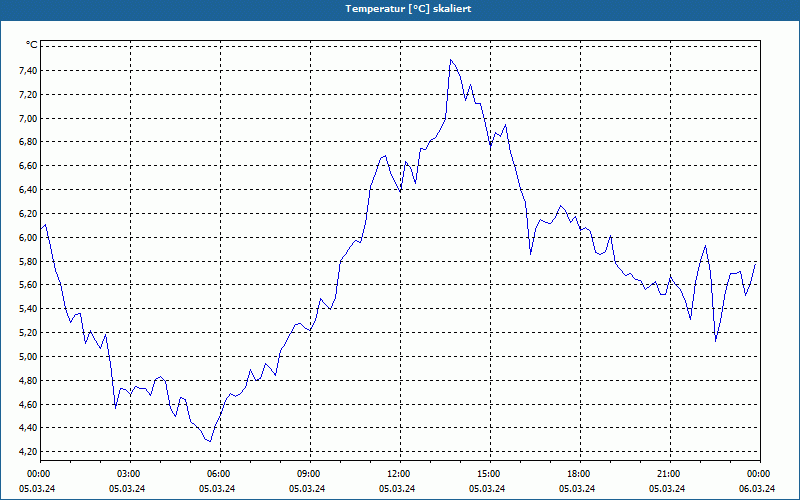The height and width of the screenshot is (500, 800).
Task: Click the 6,00 y-axis value
Action: click(28, 238)
